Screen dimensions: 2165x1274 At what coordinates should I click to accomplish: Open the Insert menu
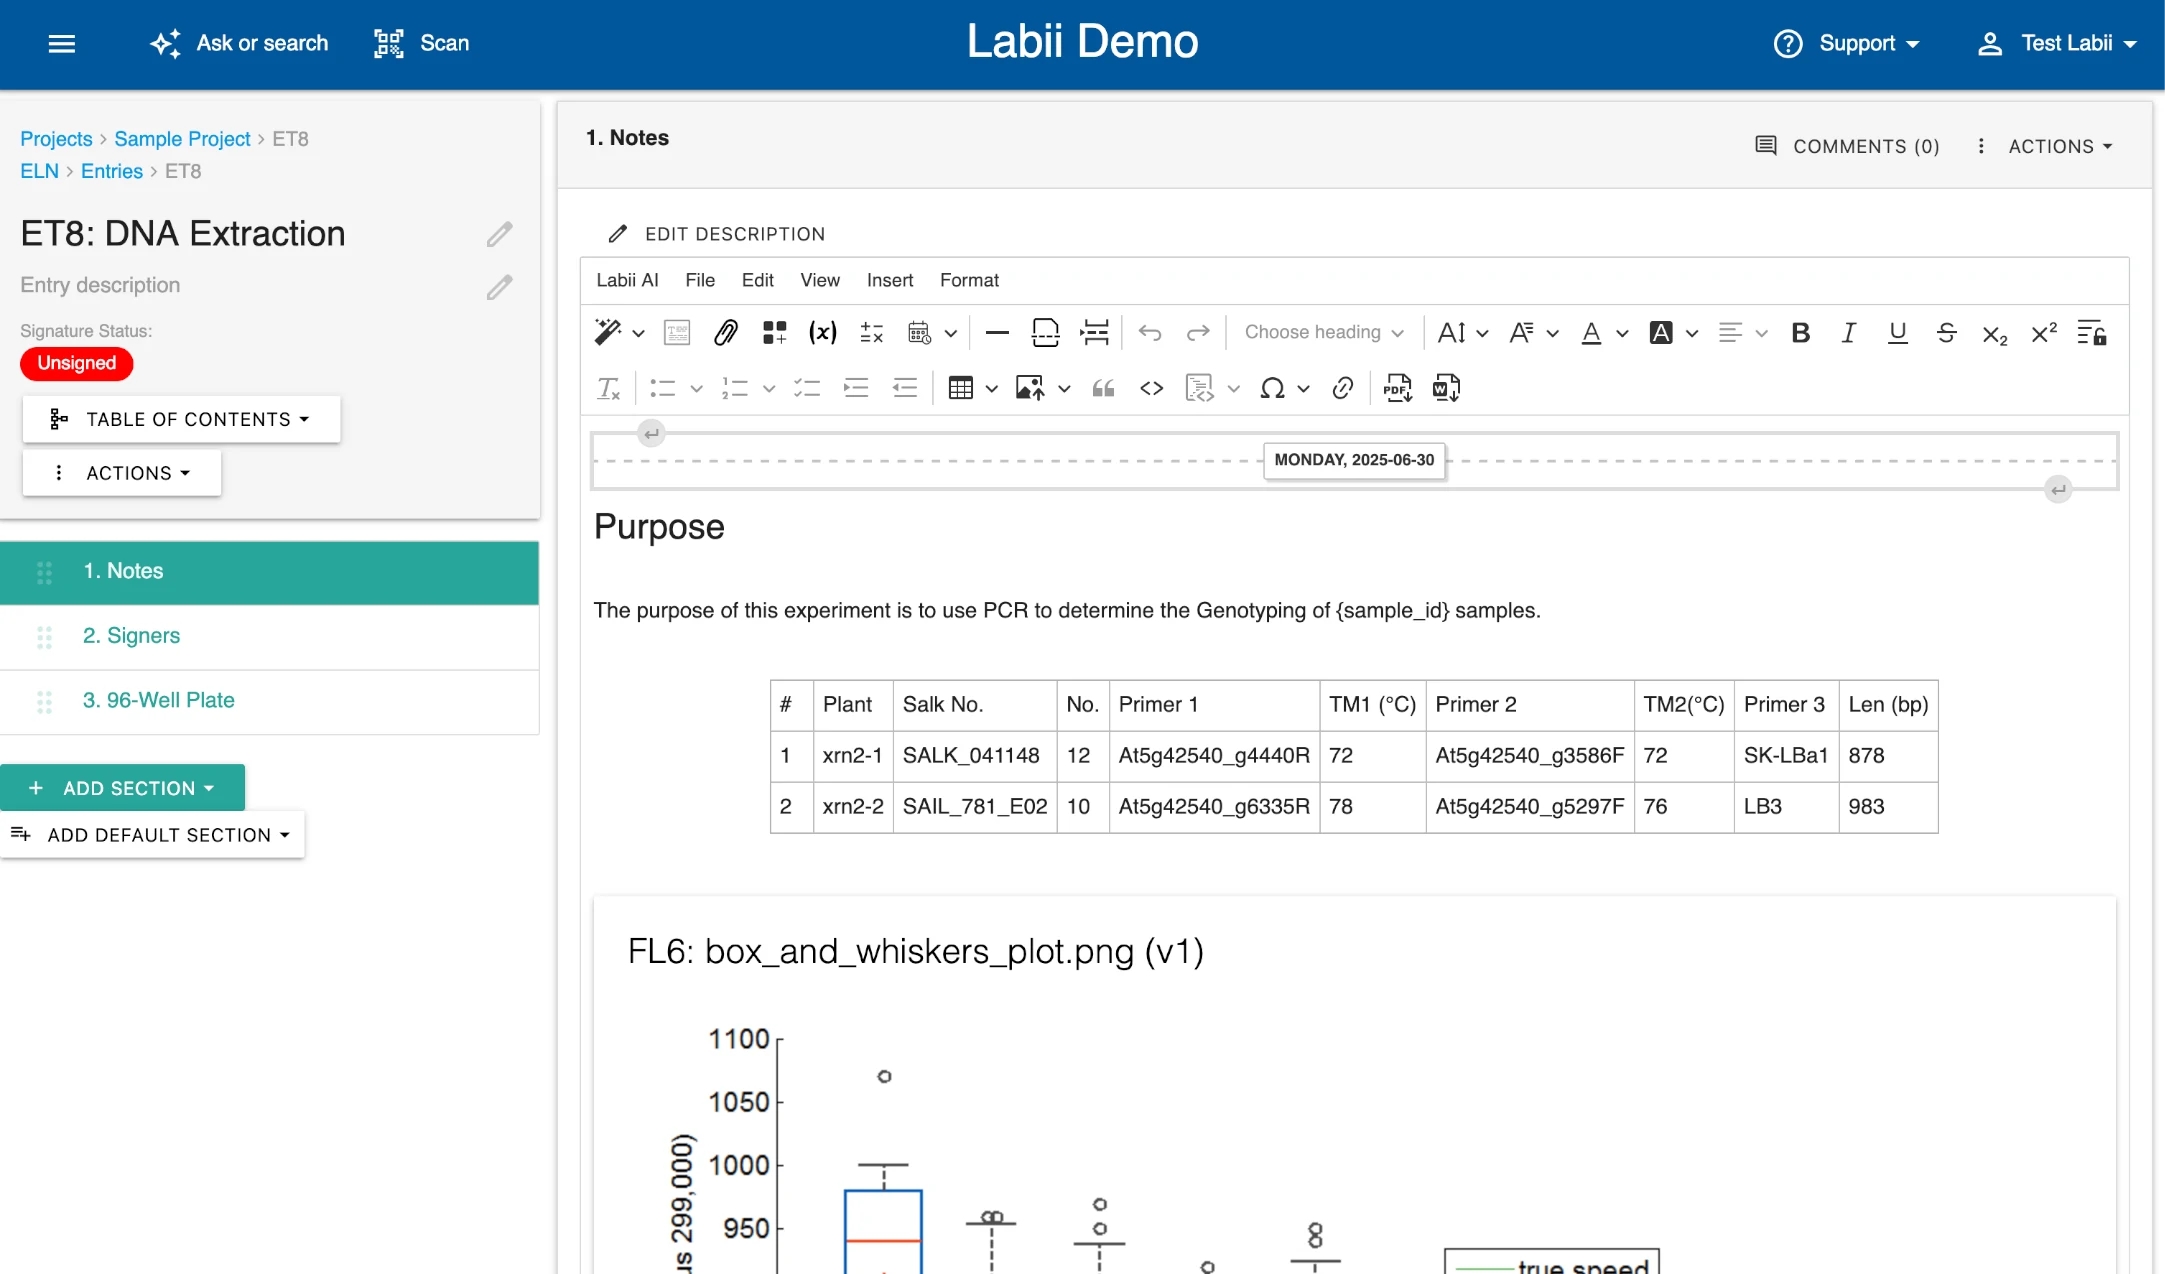889,280
